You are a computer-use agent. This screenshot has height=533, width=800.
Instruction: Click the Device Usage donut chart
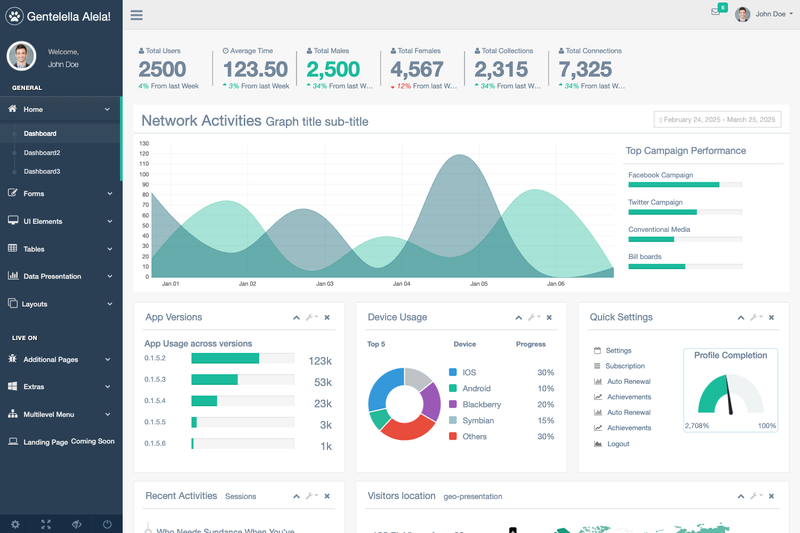404,403
